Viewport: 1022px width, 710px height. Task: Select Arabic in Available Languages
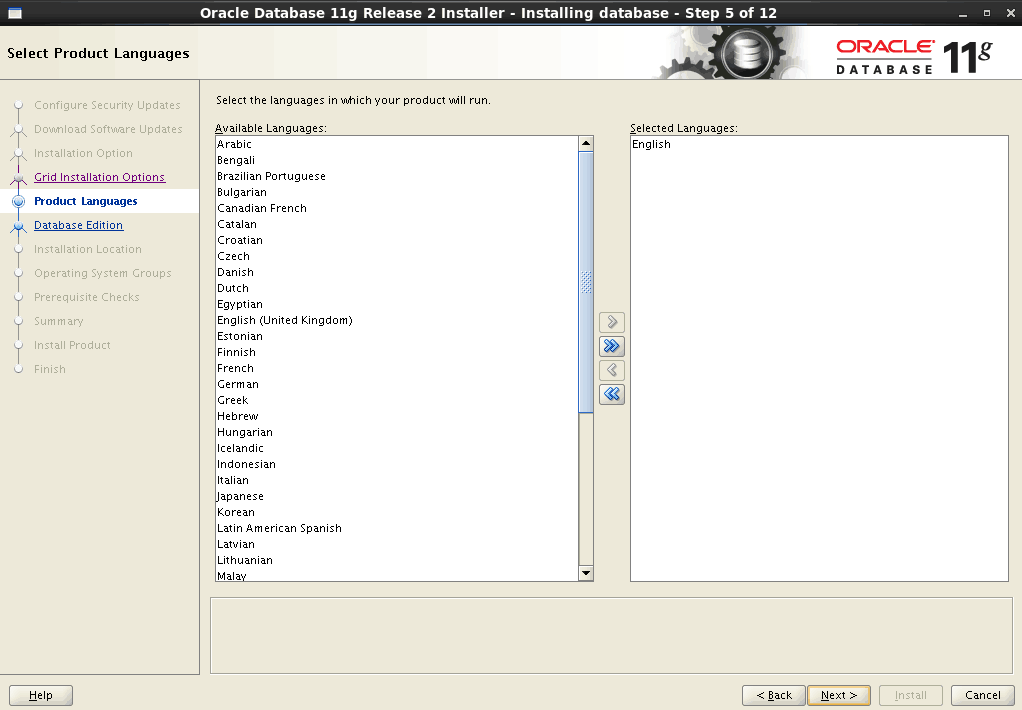coord(397,144)
